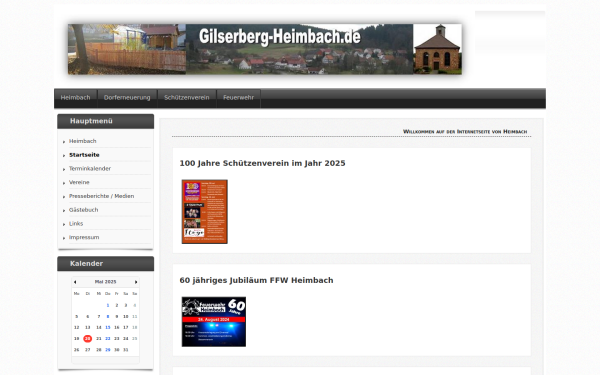
Task: Click calendar day 8 link
Action: [x=108, y=316]
